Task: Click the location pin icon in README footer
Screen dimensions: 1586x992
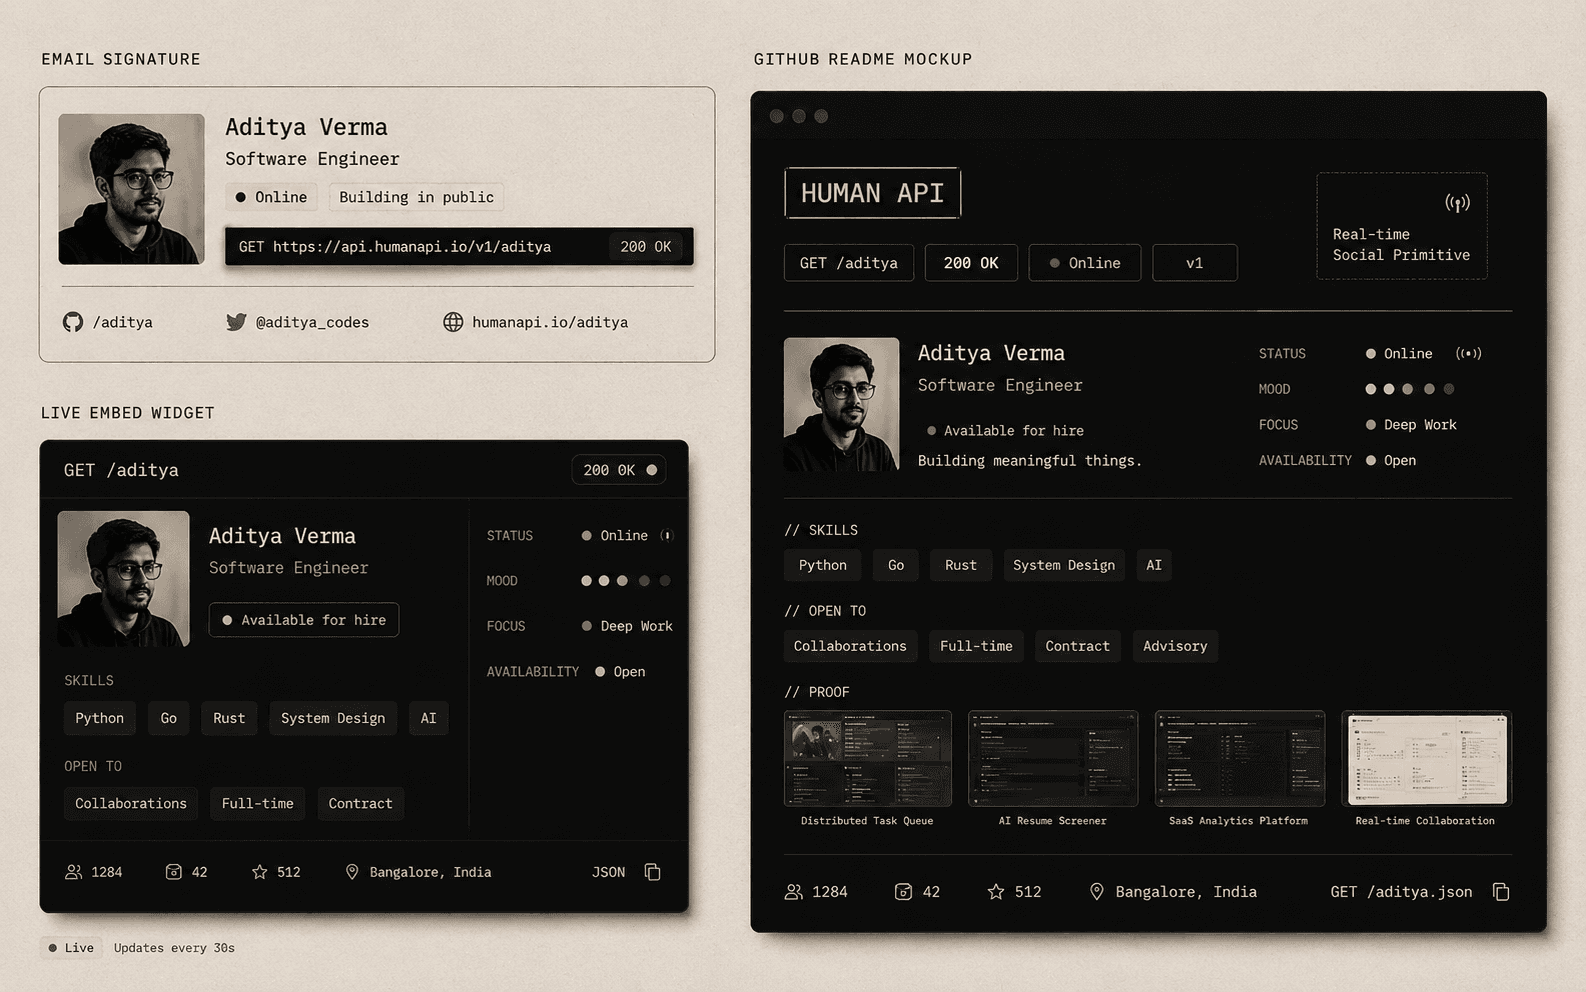Action: pyautogui.click(x=1097, y=891)
